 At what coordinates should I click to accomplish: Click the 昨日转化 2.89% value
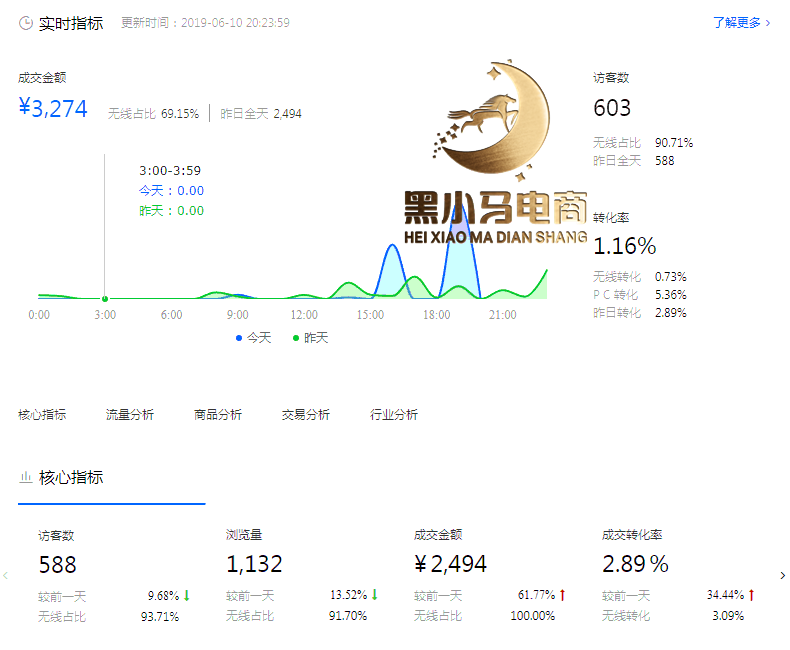(x=671, y=313)
